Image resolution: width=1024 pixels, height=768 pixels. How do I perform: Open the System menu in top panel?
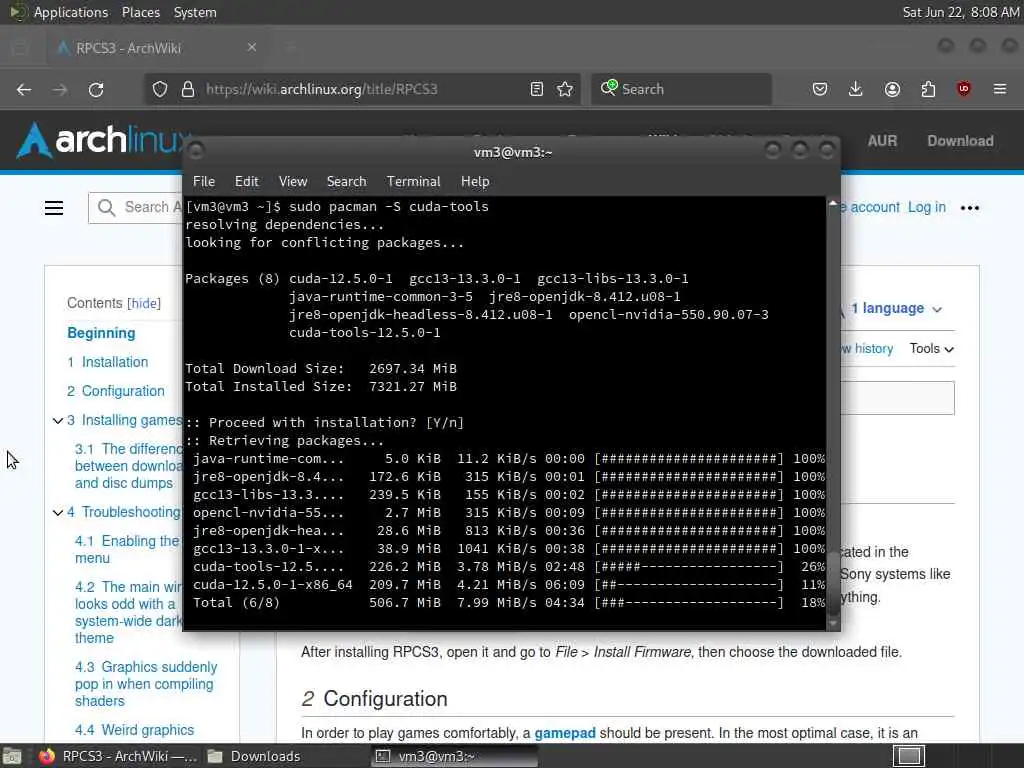click(195, 12)
